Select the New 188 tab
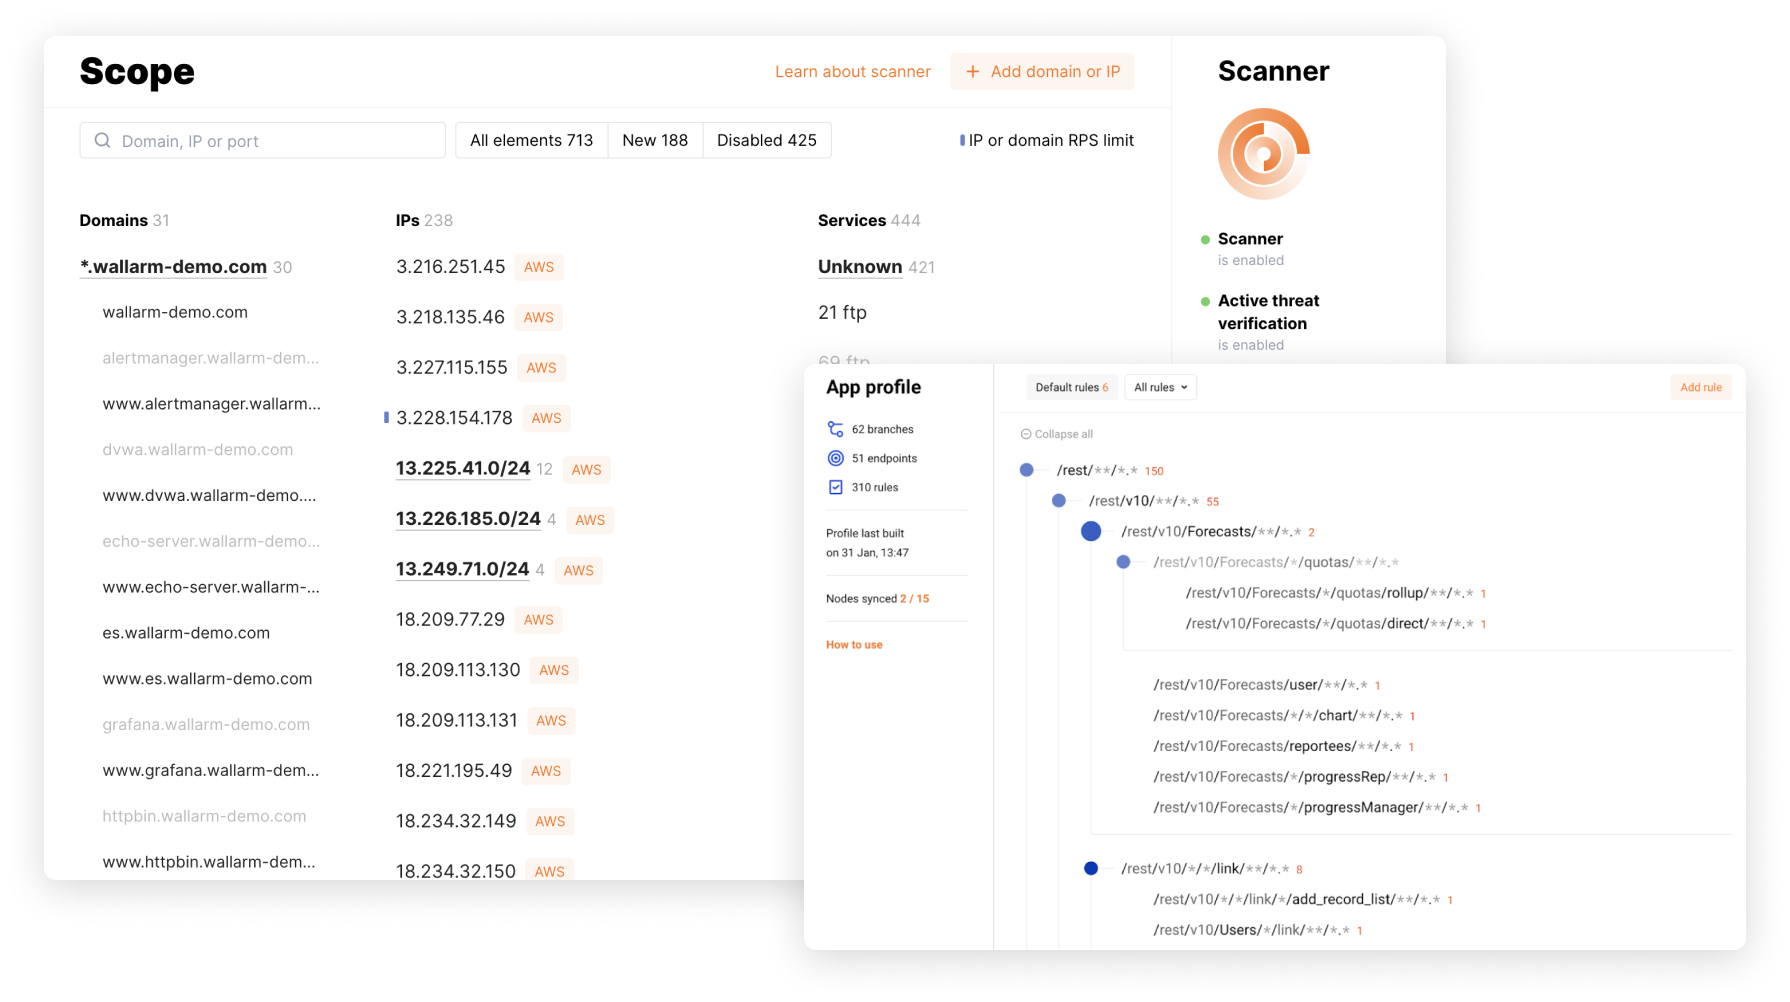The height and width of the screenshot is (1002, 1790). pos(655,140)
